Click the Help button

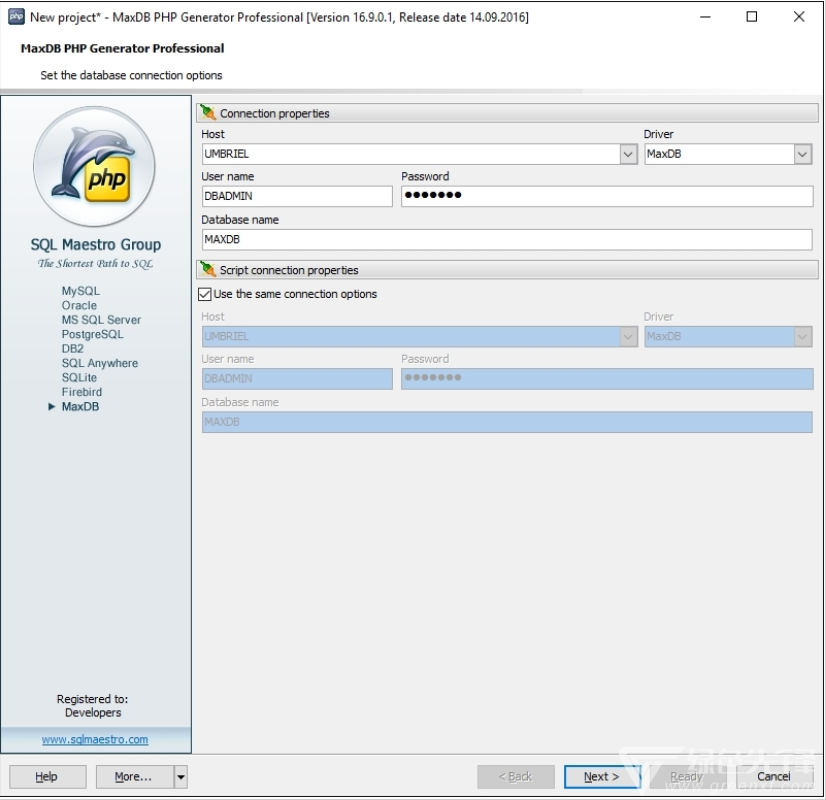click(48, 777)
